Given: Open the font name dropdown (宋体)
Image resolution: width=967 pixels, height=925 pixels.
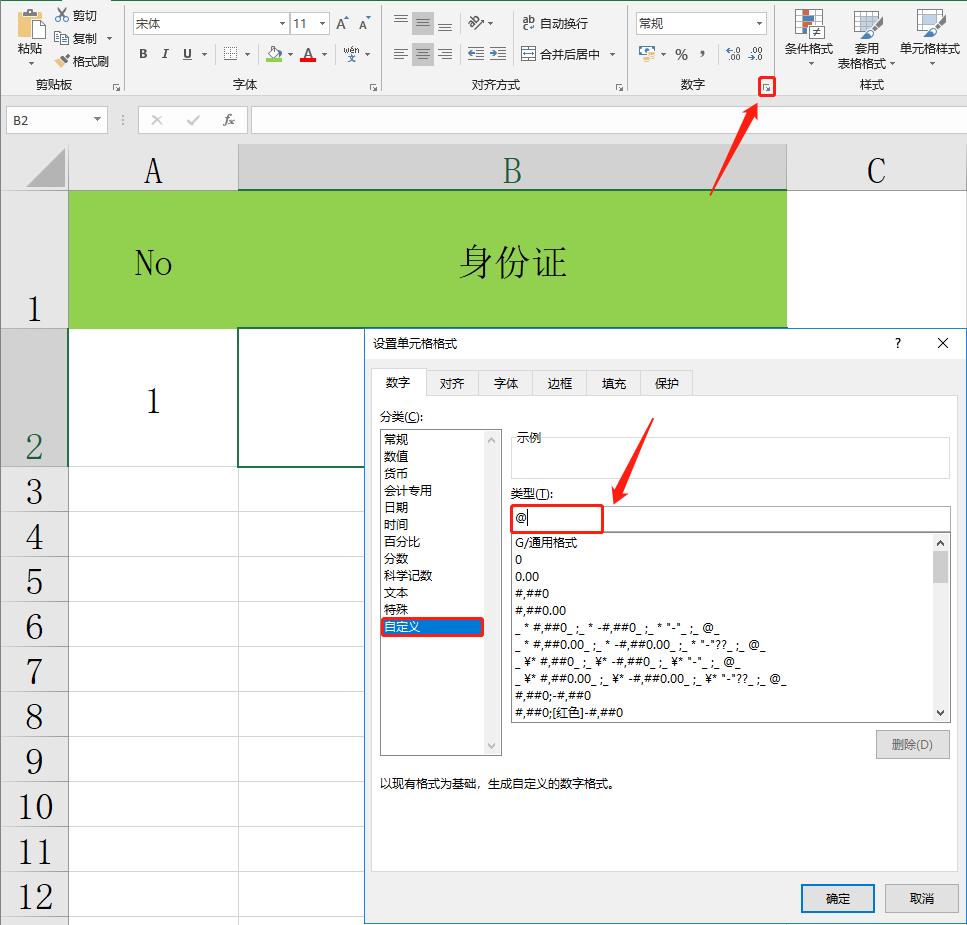Looking at the screenshot, I should (x=282, y=23).
